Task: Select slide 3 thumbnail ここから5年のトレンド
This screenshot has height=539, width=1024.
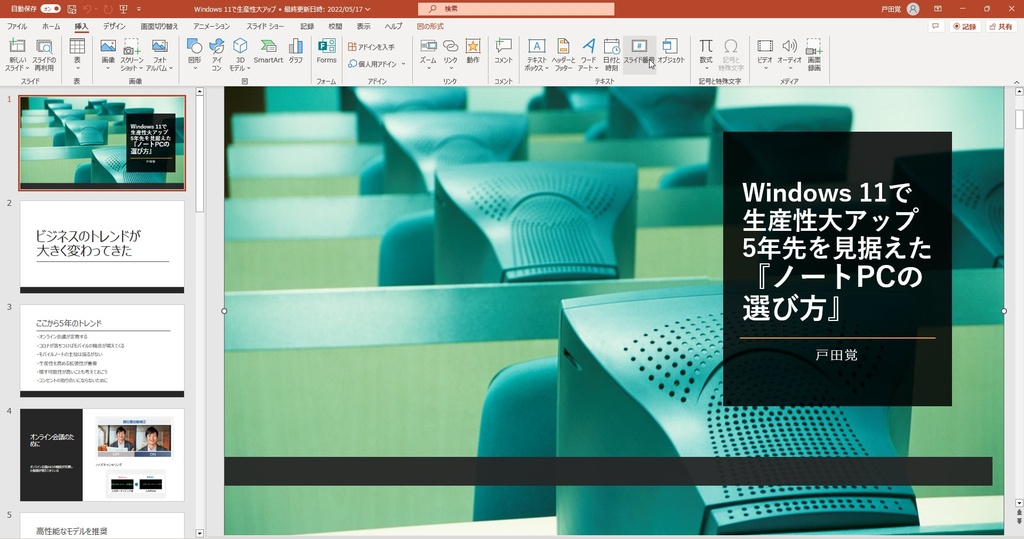Action: coord(102,350)
